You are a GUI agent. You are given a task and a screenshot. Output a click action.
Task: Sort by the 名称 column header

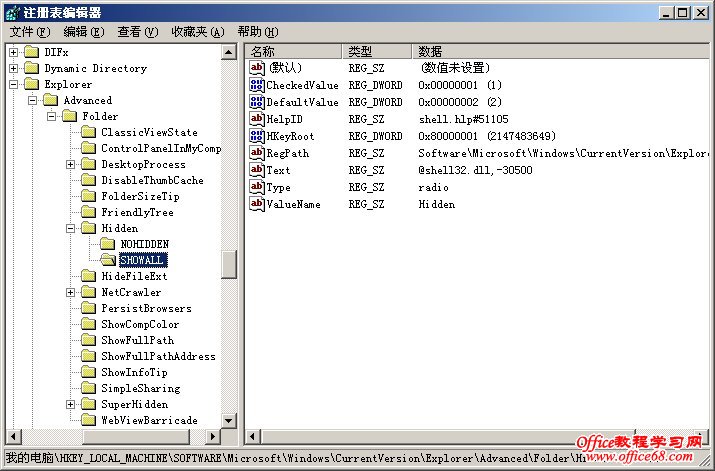[293, 52]
